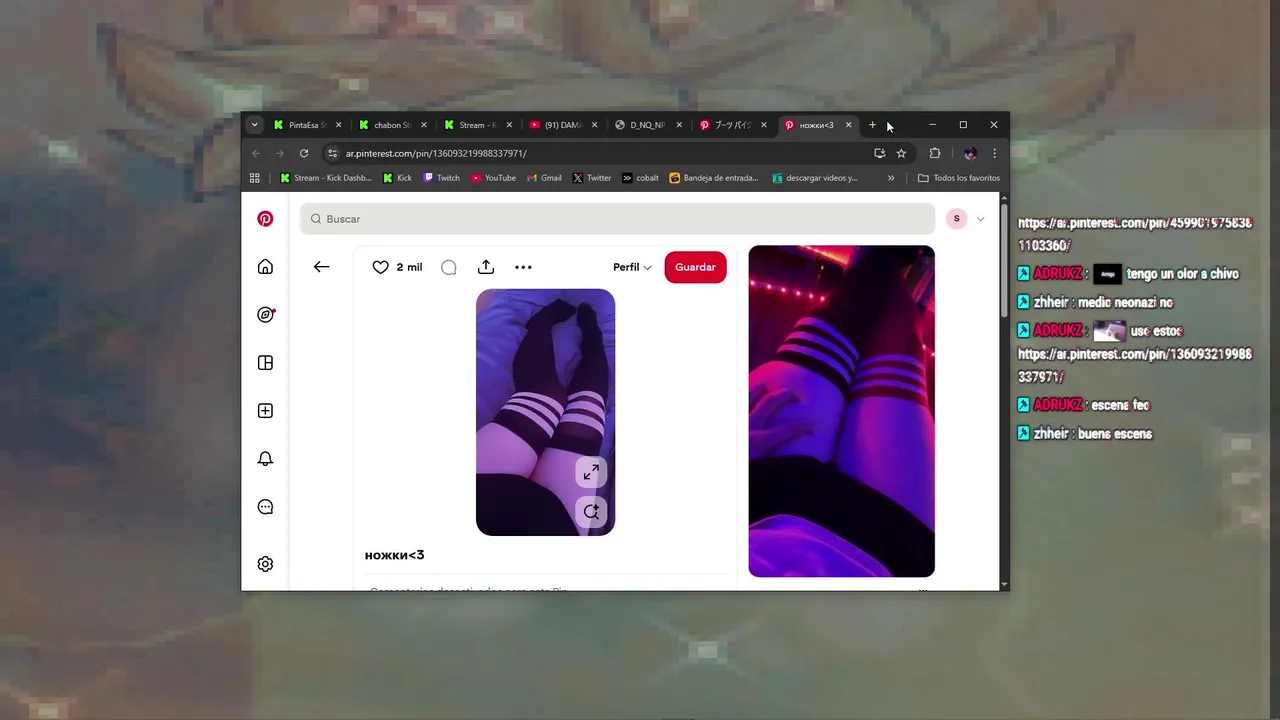Screen dimensions: 1280x720
Task: Click chat message 'escena feo'
Action: [1120, 405]
